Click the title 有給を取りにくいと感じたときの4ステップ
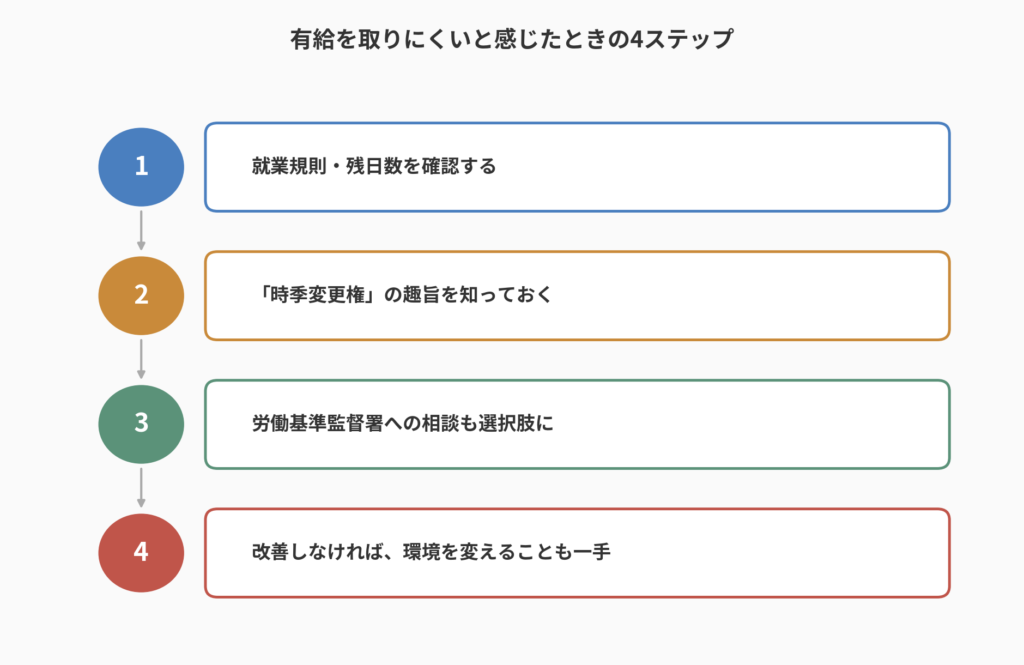Image resolution: width=1024 pixels, height=665 pixels. coord(512,39)
